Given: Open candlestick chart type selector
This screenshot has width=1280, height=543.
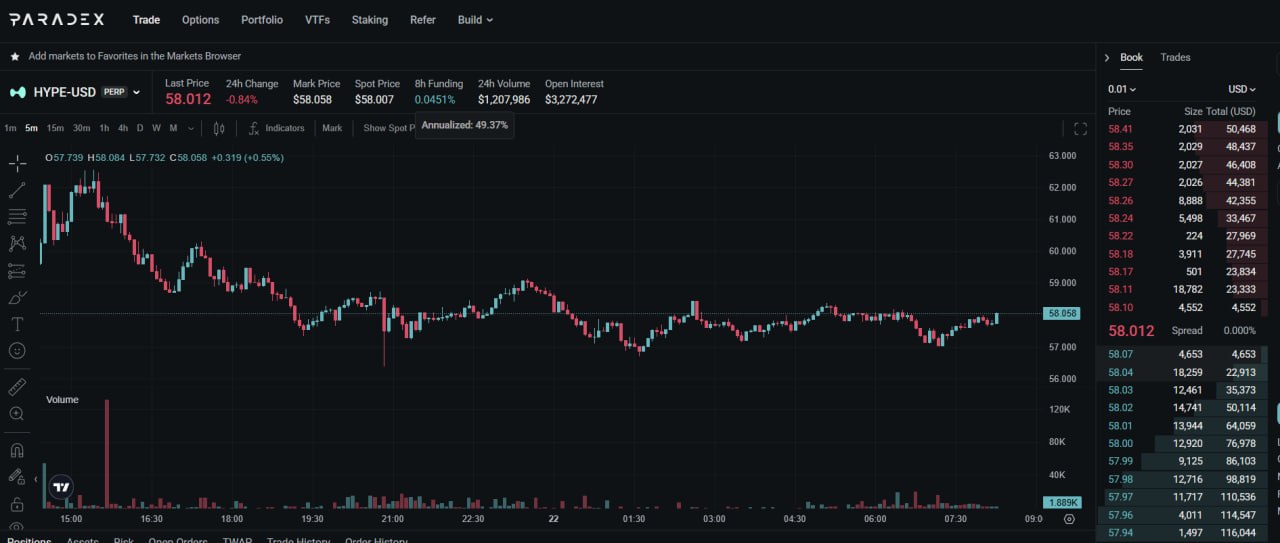Looking at the screenshot, I should pos(219,128).
